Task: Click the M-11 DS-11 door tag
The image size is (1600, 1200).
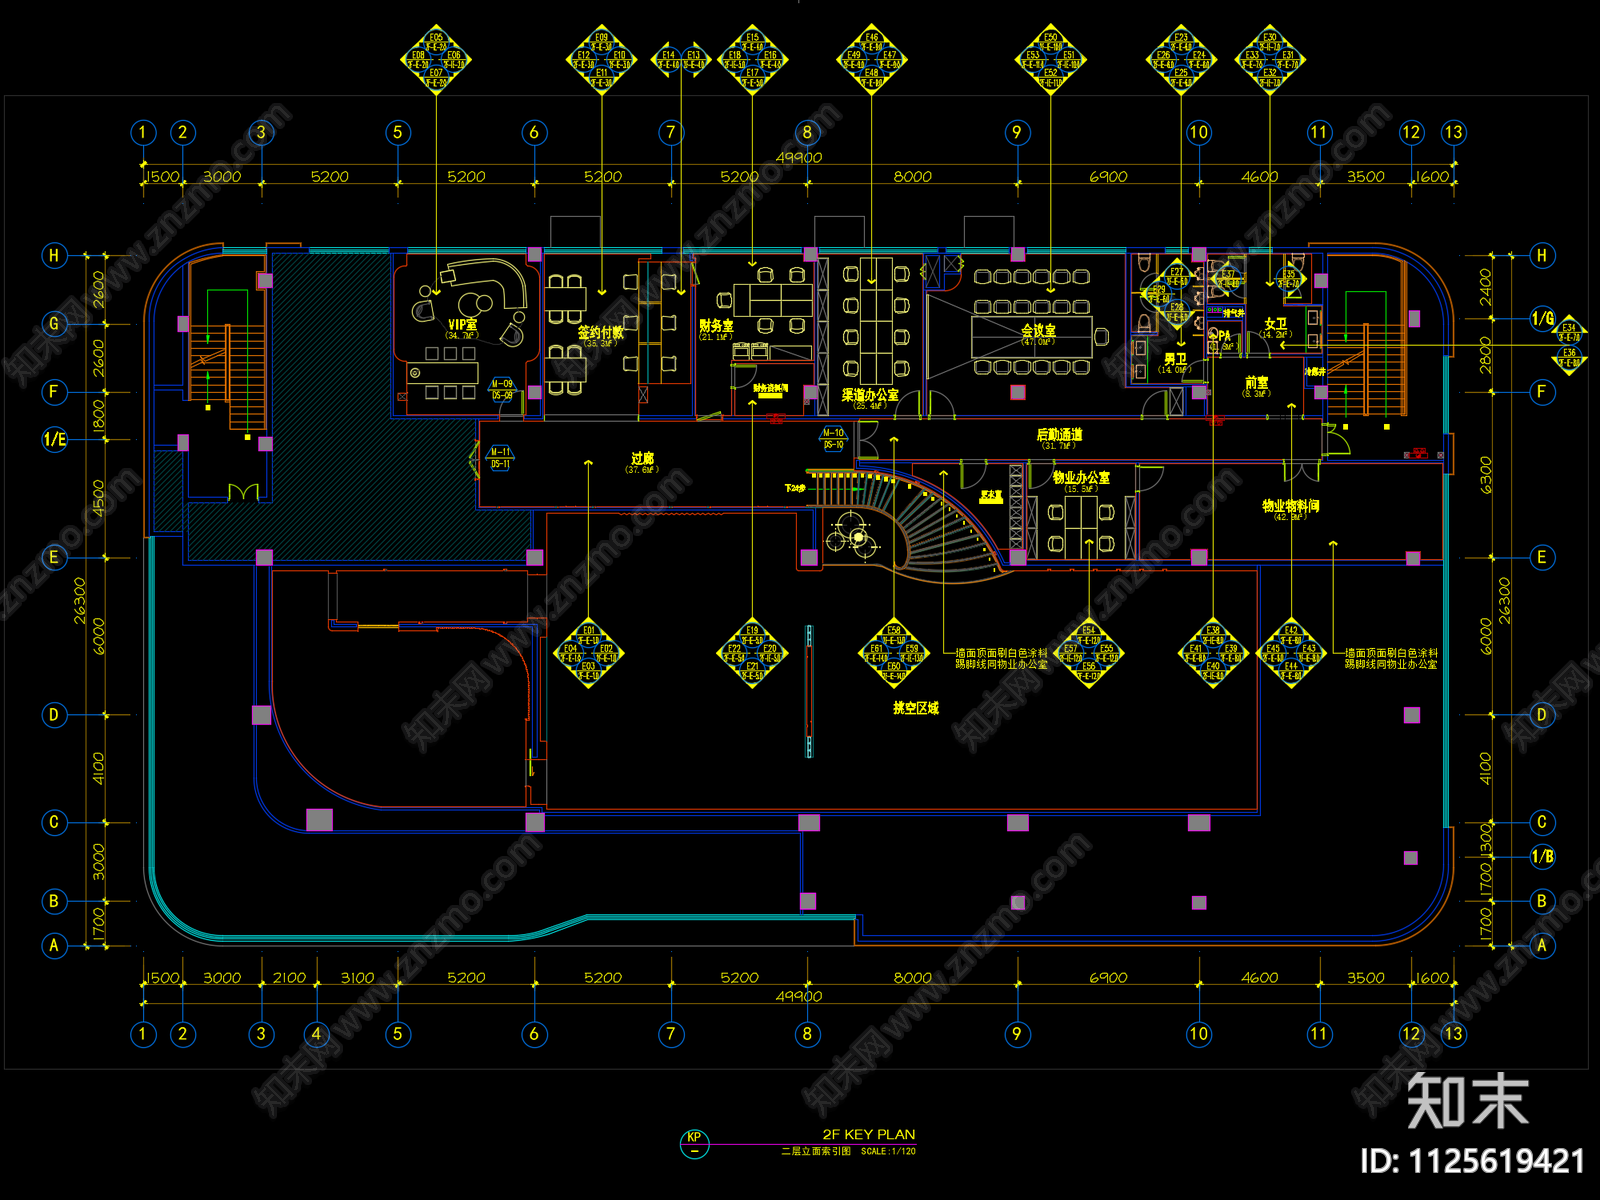Action: point(500,458)
